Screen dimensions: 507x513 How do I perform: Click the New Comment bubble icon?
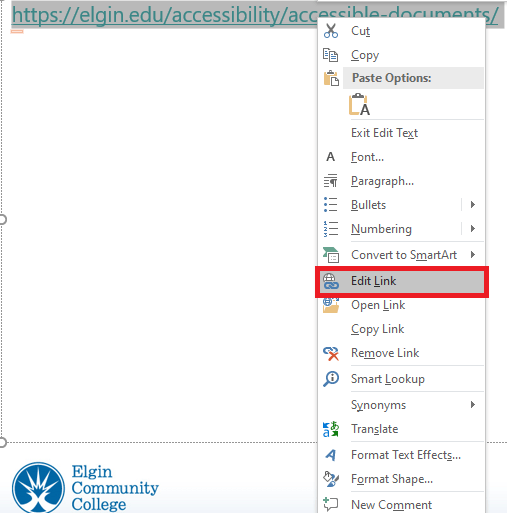331,504
